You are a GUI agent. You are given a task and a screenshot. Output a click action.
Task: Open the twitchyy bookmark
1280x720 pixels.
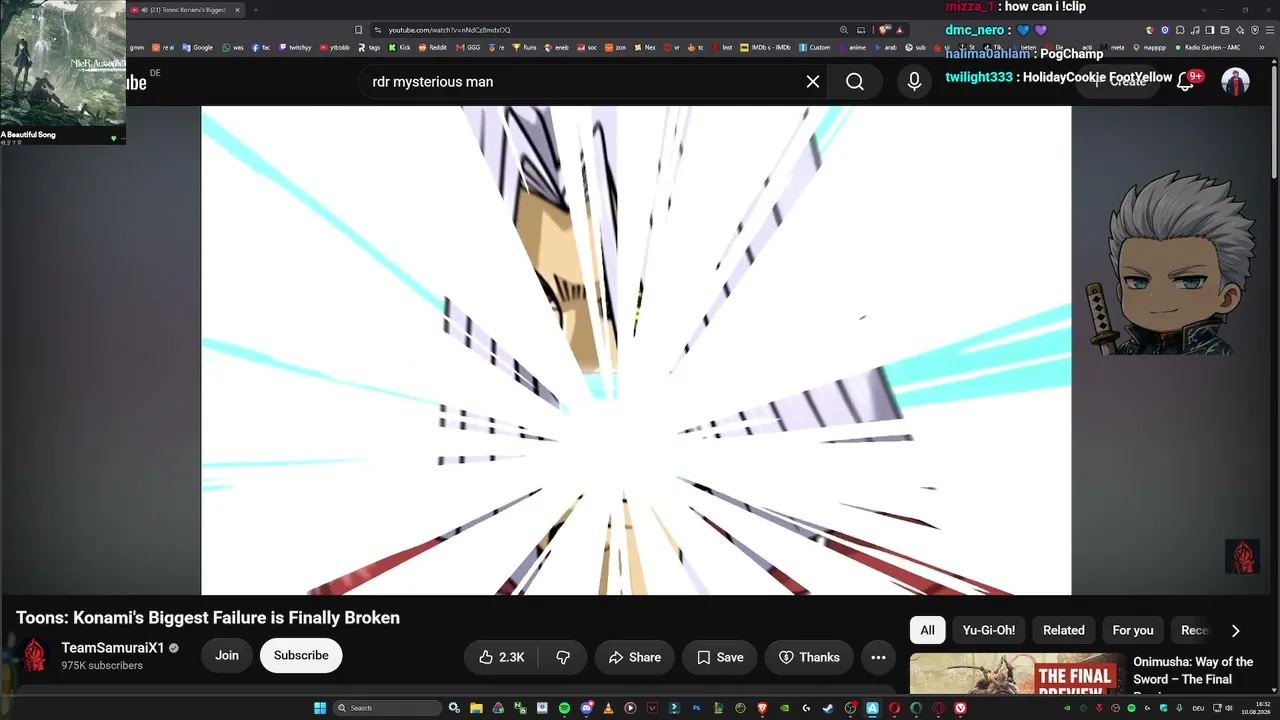[295, 47]
